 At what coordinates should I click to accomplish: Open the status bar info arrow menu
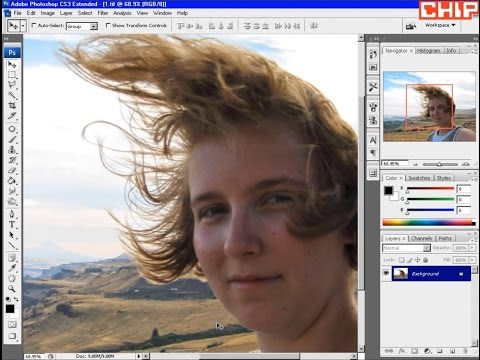click(x=139, y=356)
